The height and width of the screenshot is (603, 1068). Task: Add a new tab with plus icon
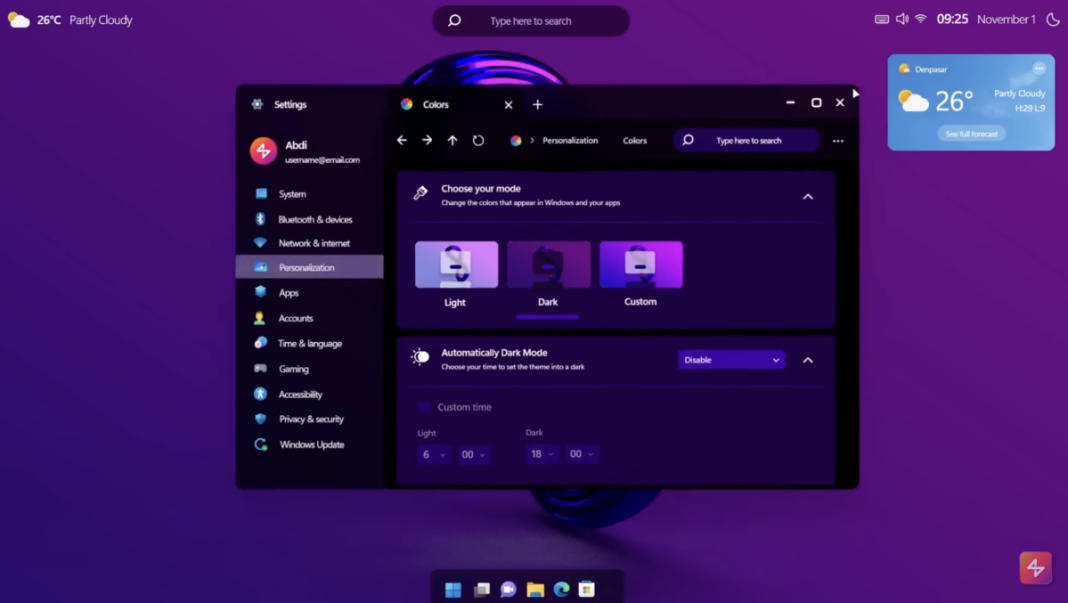pyautogui.click(x=537, y=104)
